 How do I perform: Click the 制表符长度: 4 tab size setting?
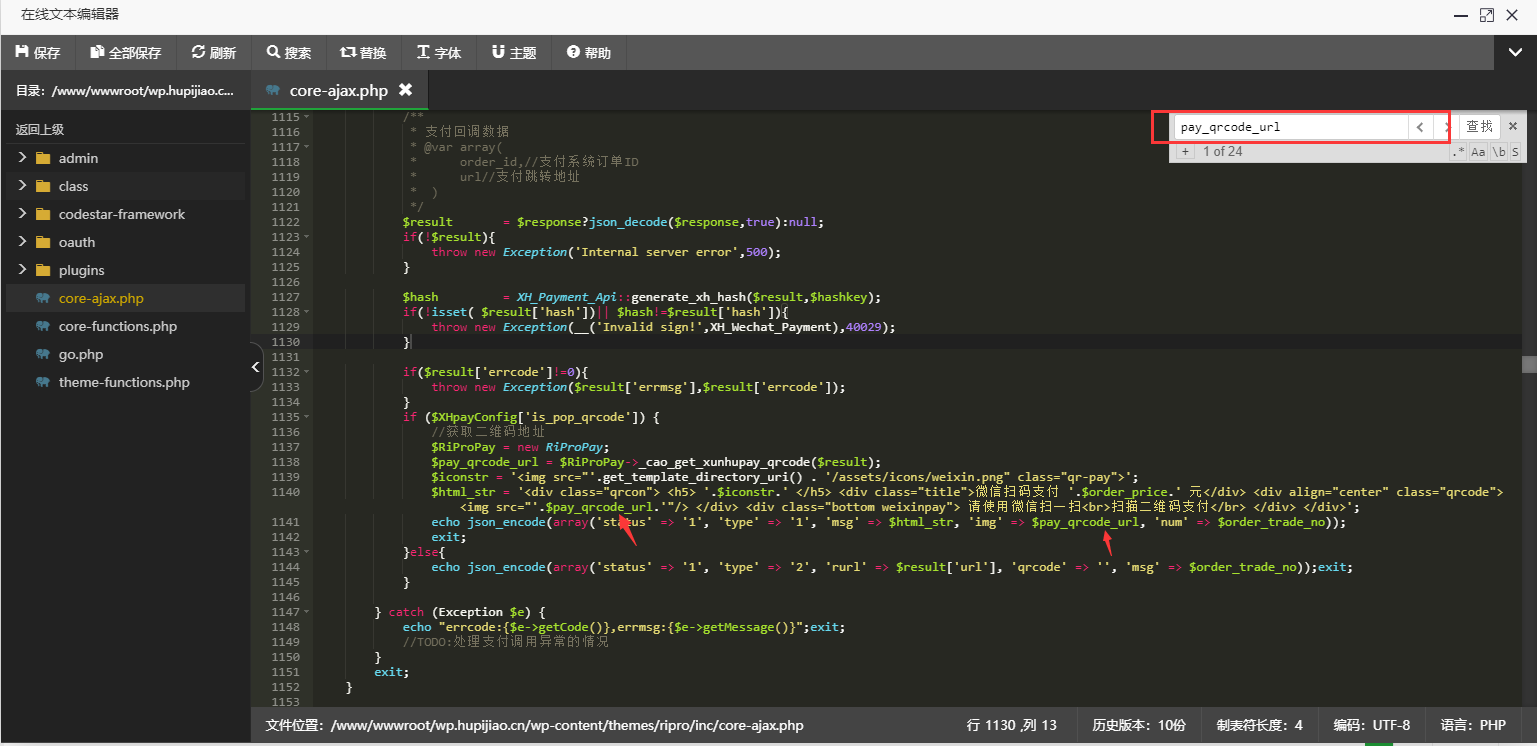click(1259, 725)
